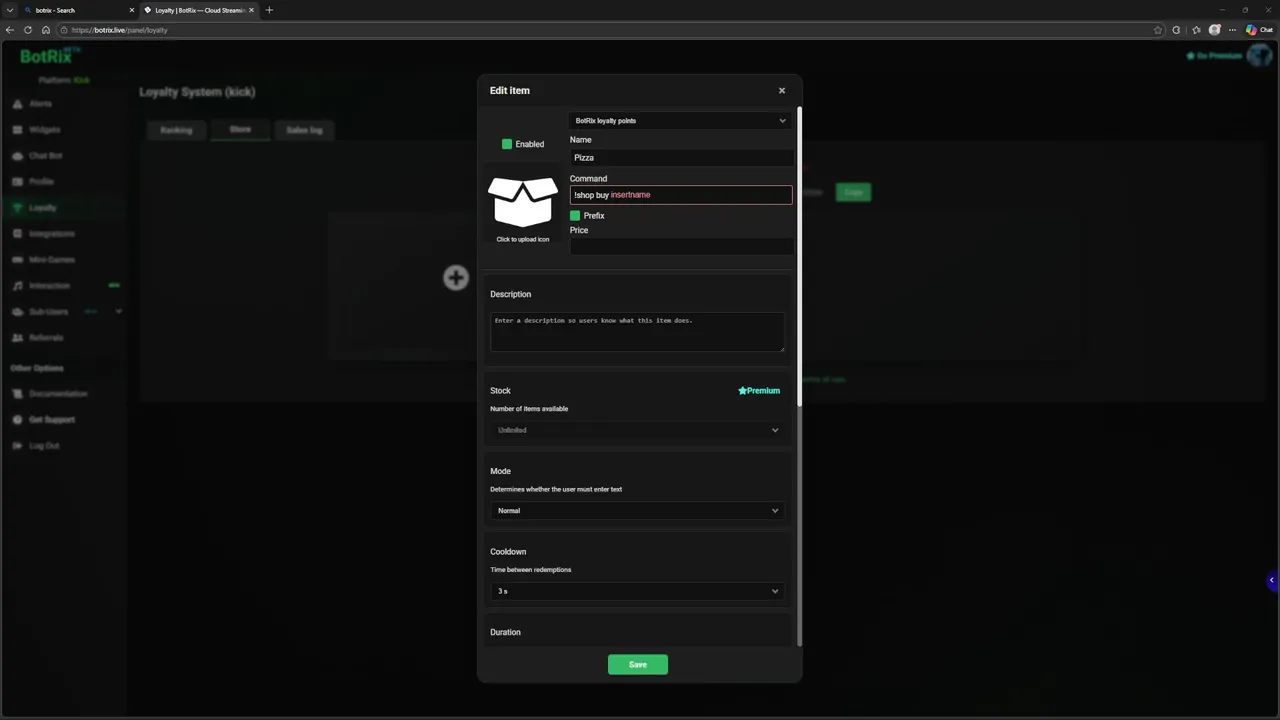Switch to the Sales log tab
Image resolution: width=1280 pixels, height=720 pixels.
304,130
